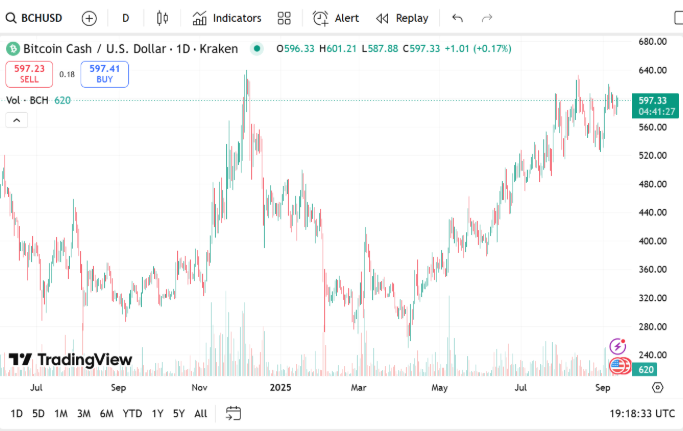Click the L587.88 low value

(x=380, y=48)
